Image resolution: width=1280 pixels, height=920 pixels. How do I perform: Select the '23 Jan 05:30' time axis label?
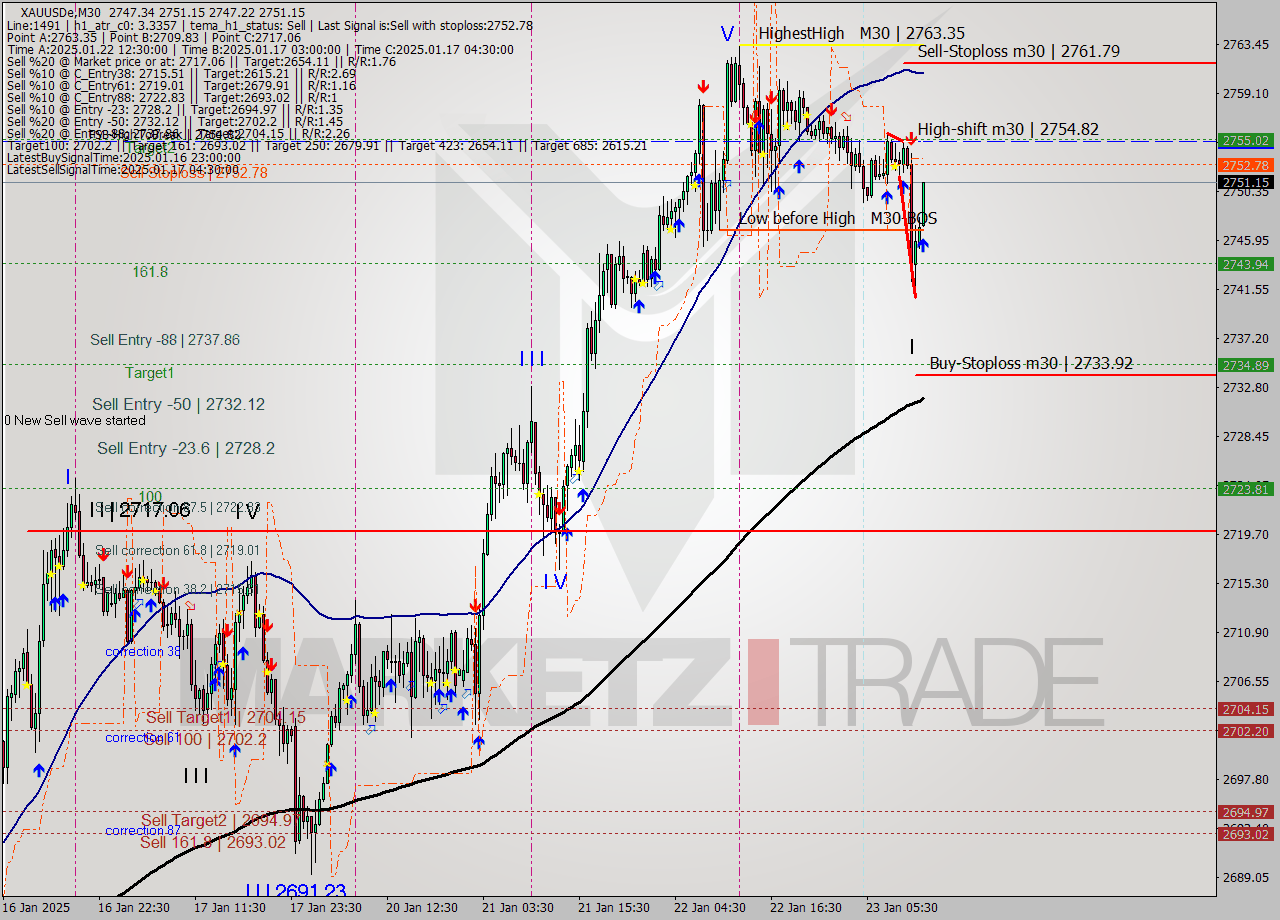[x=902, y=908]
